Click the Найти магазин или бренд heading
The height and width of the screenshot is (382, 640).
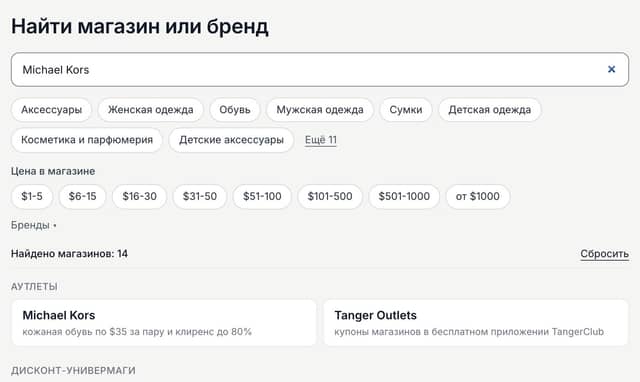[x=140, y=27]
